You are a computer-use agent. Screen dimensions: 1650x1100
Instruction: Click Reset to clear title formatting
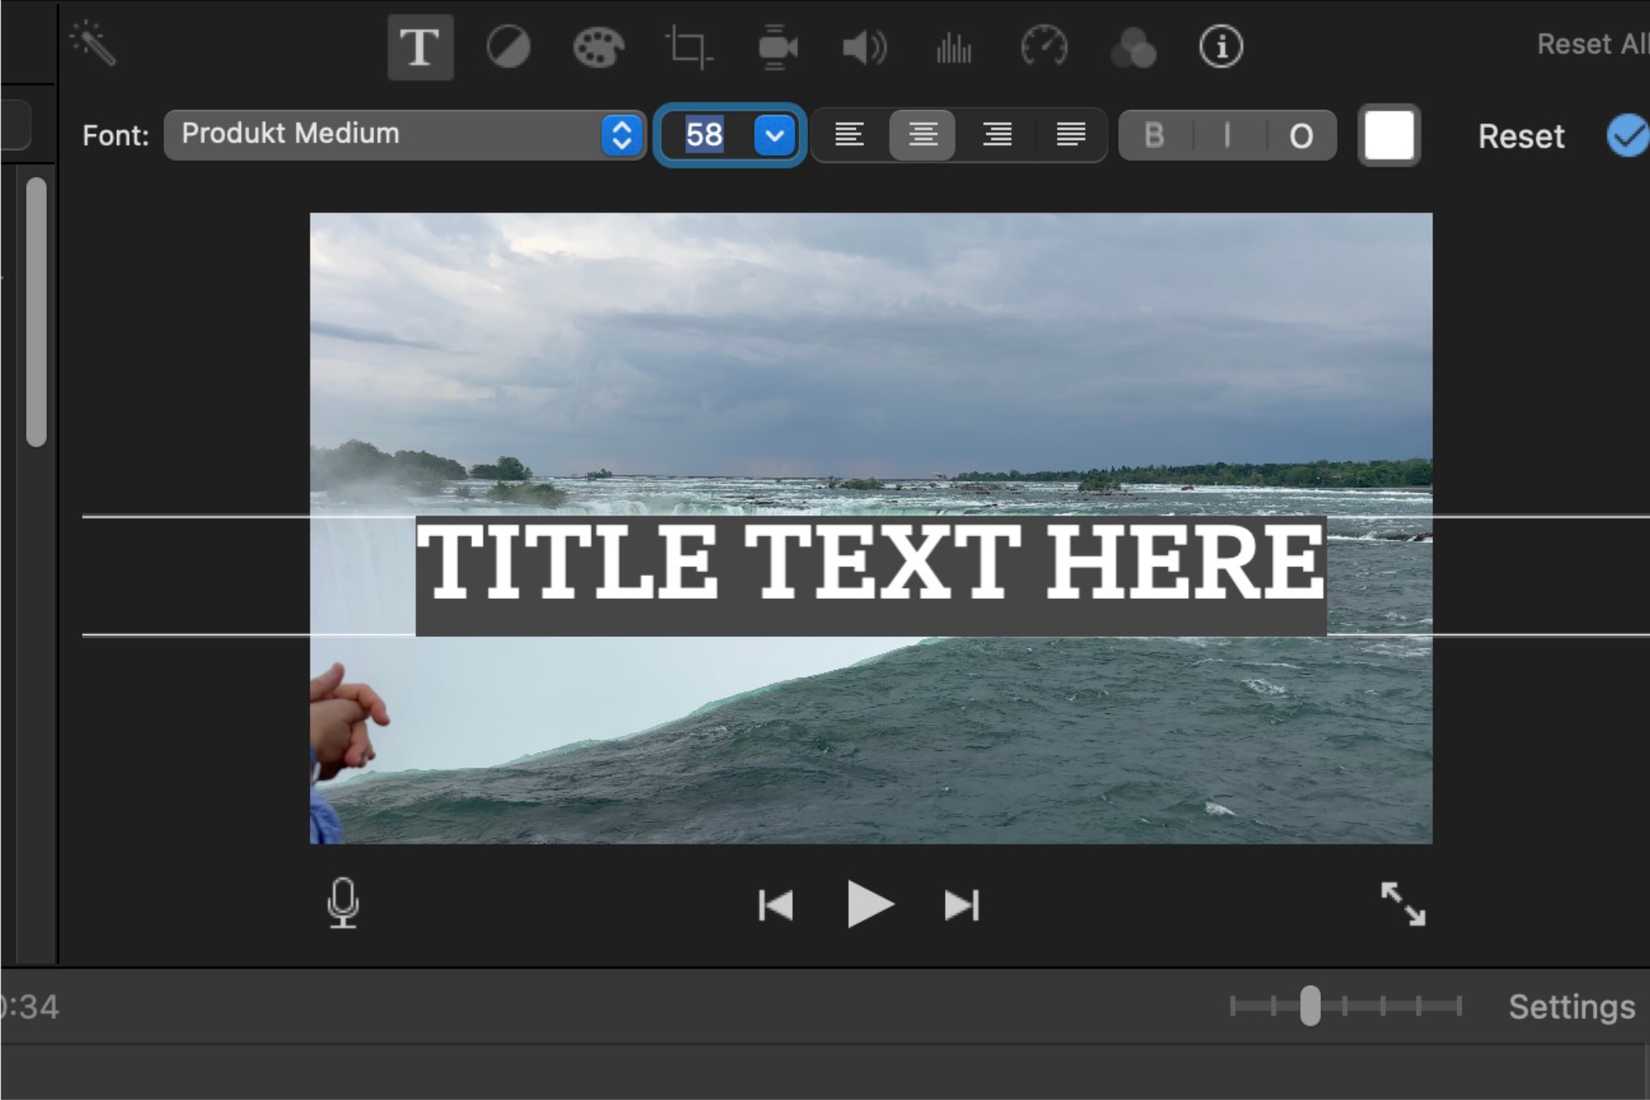(1520, 136)
